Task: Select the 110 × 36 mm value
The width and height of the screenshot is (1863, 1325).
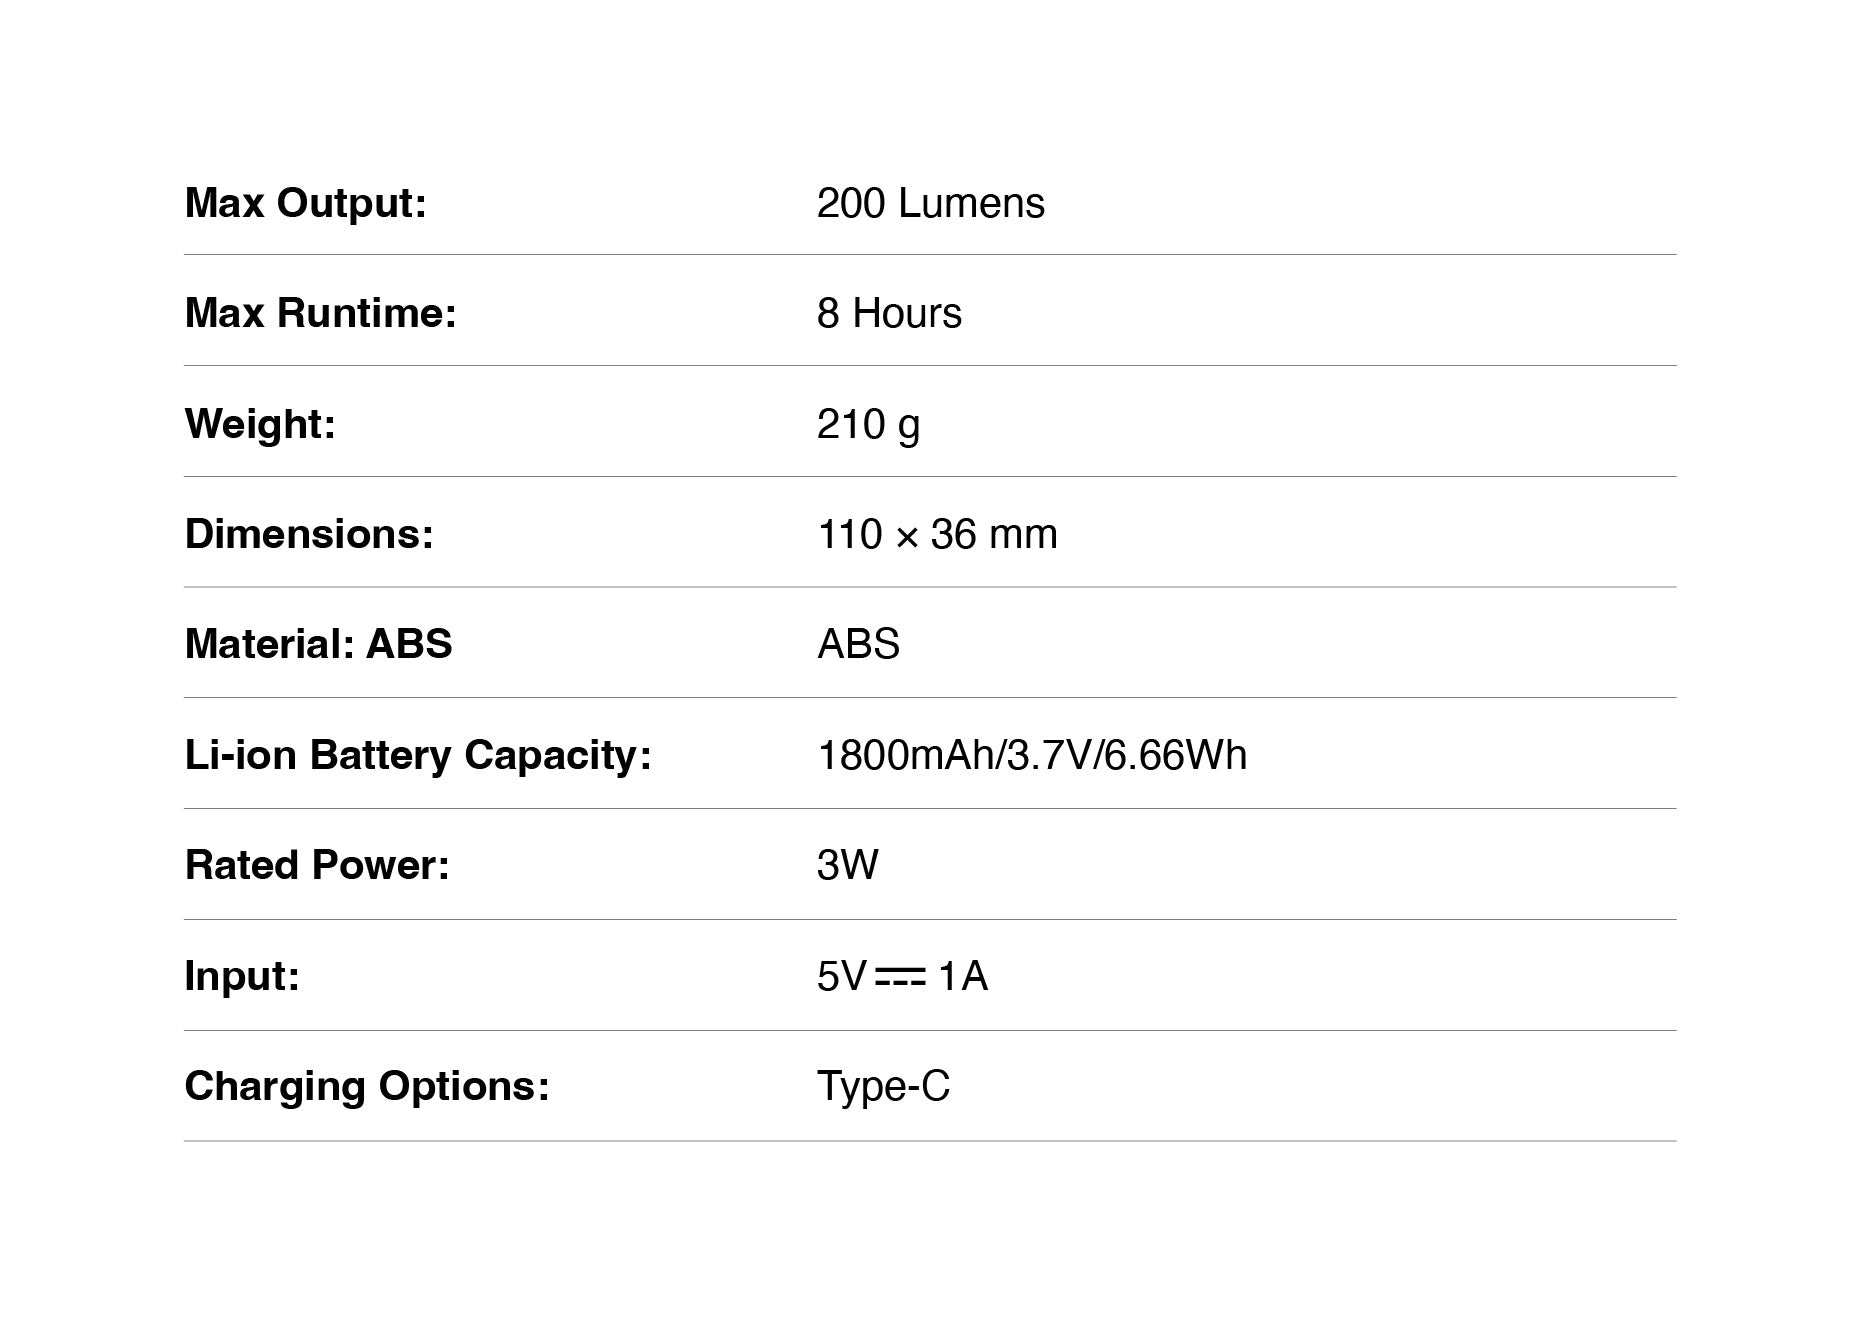Action: point(937,534)
